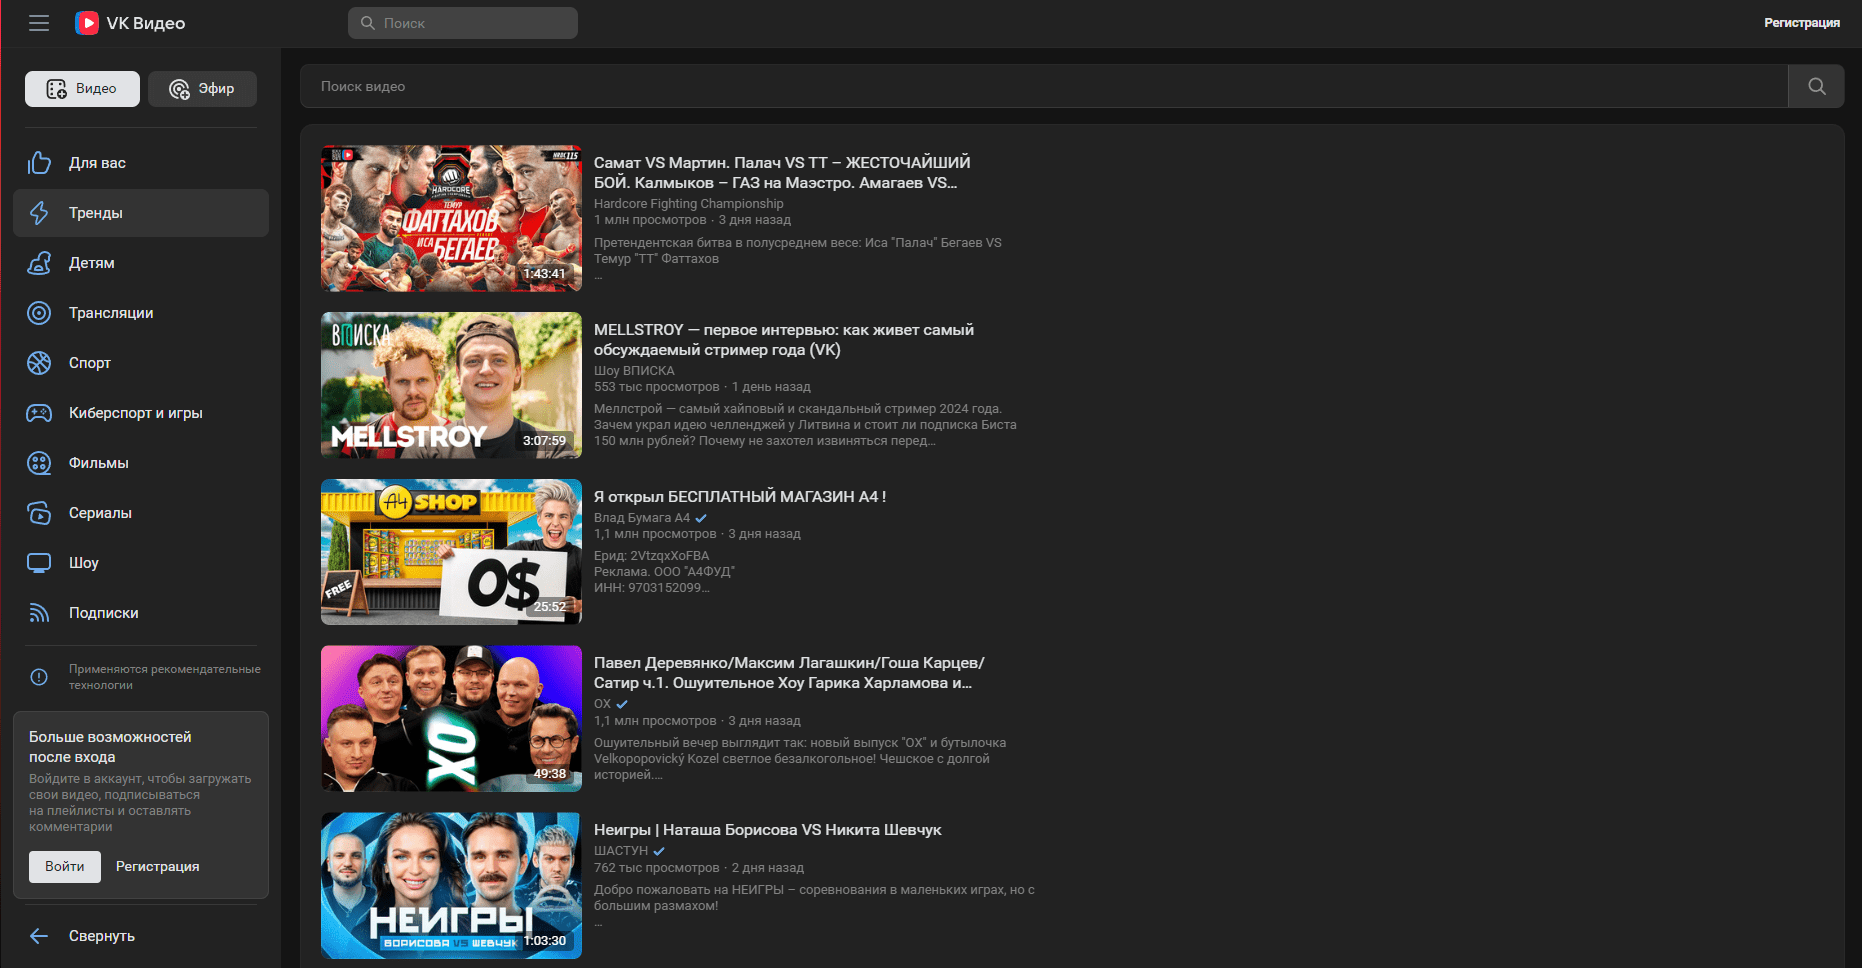Switch to the Эфир tab
This screenshot has height=968, width=1862.
click(x=202, y=88)
